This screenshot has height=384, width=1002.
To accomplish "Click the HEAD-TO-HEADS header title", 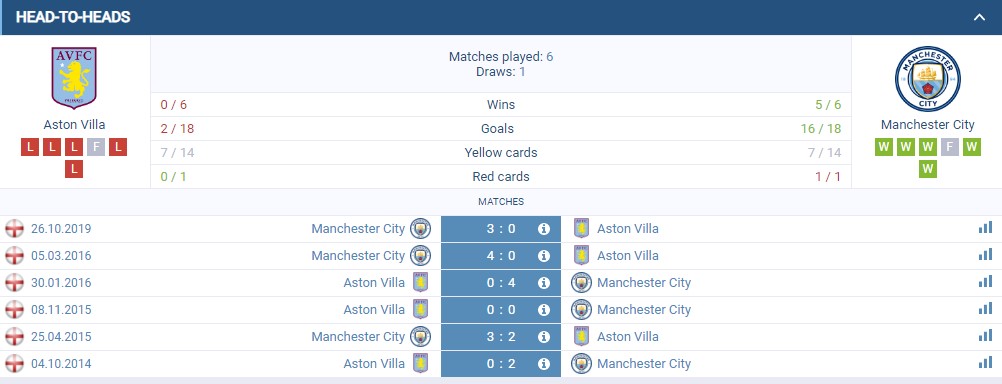I will click(73, 17).
